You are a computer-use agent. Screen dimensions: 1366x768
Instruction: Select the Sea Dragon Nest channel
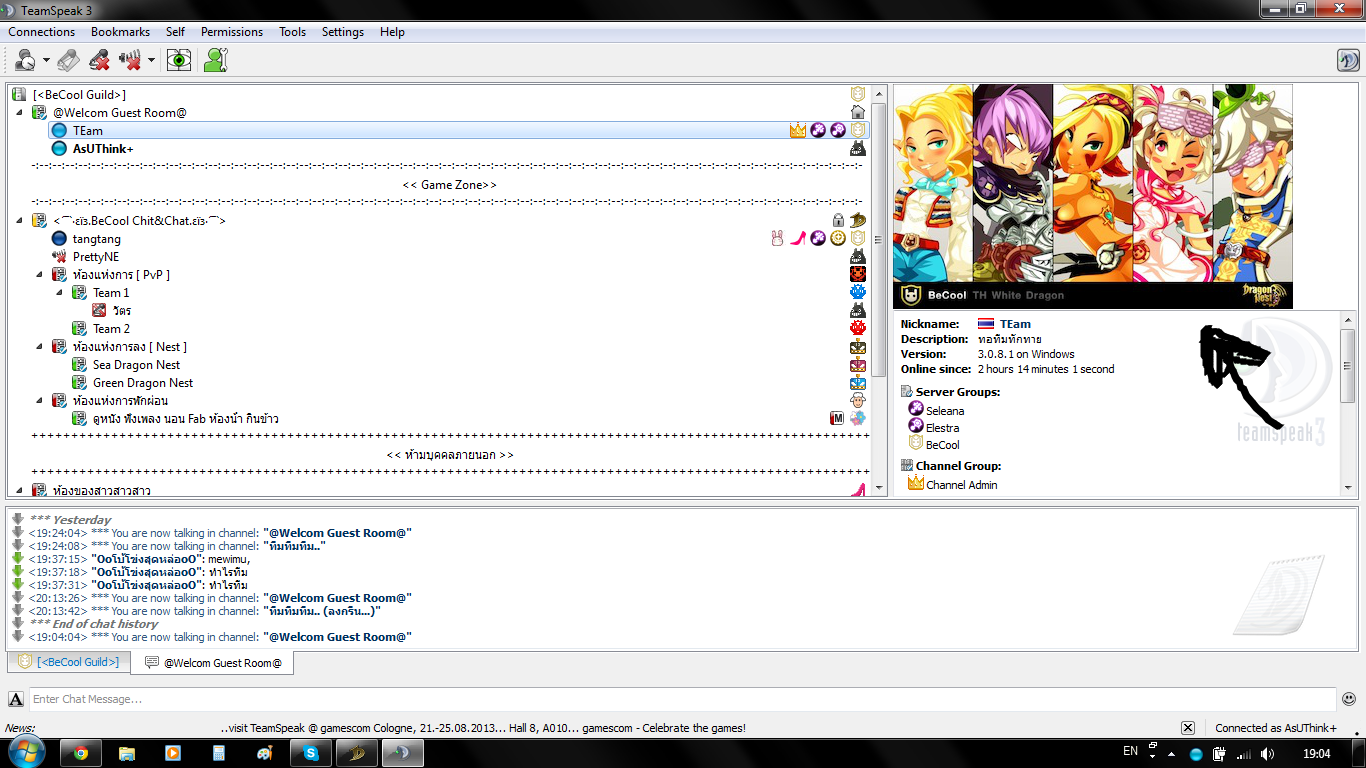point(136,365)
